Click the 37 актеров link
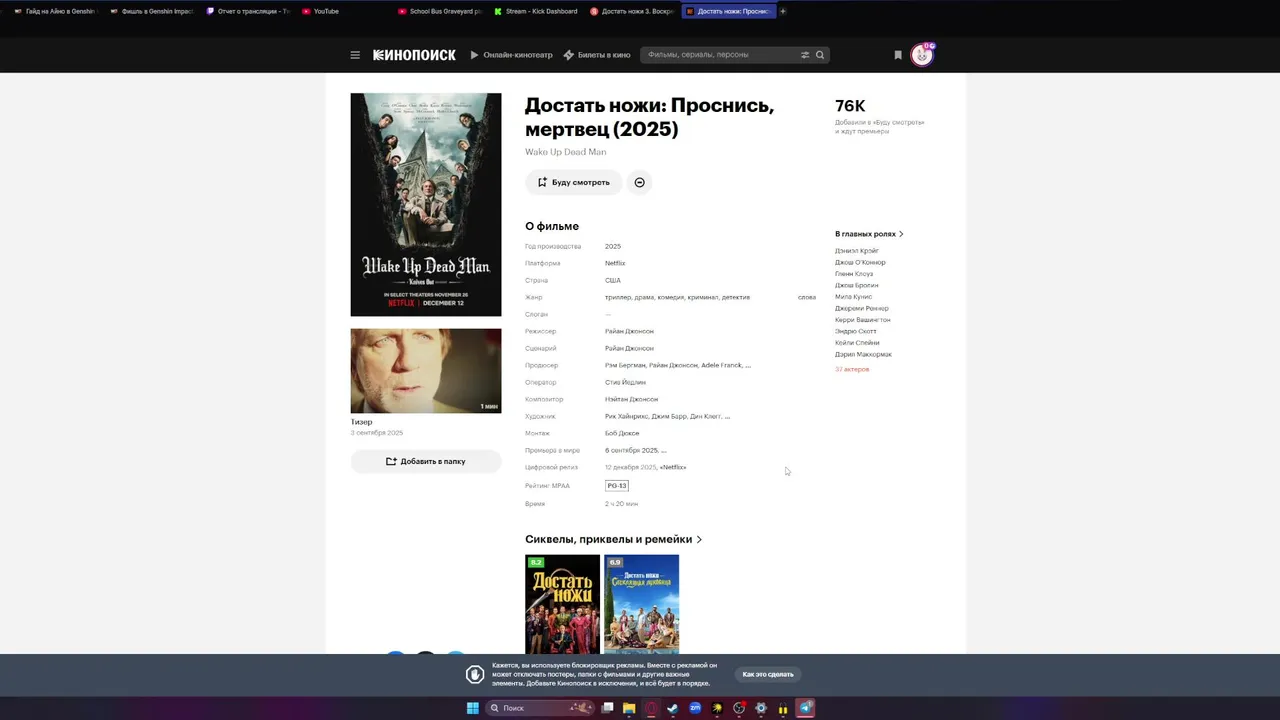The image size is (1280, 720). click(852, 369)
